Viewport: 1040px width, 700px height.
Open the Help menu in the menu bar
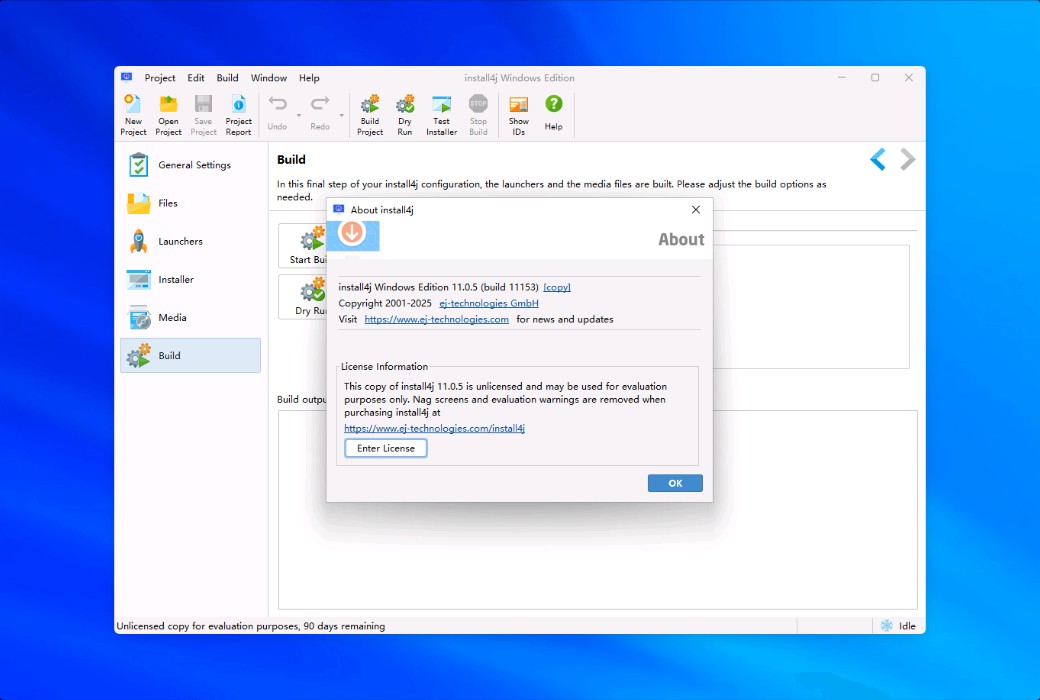coord(309,78)
